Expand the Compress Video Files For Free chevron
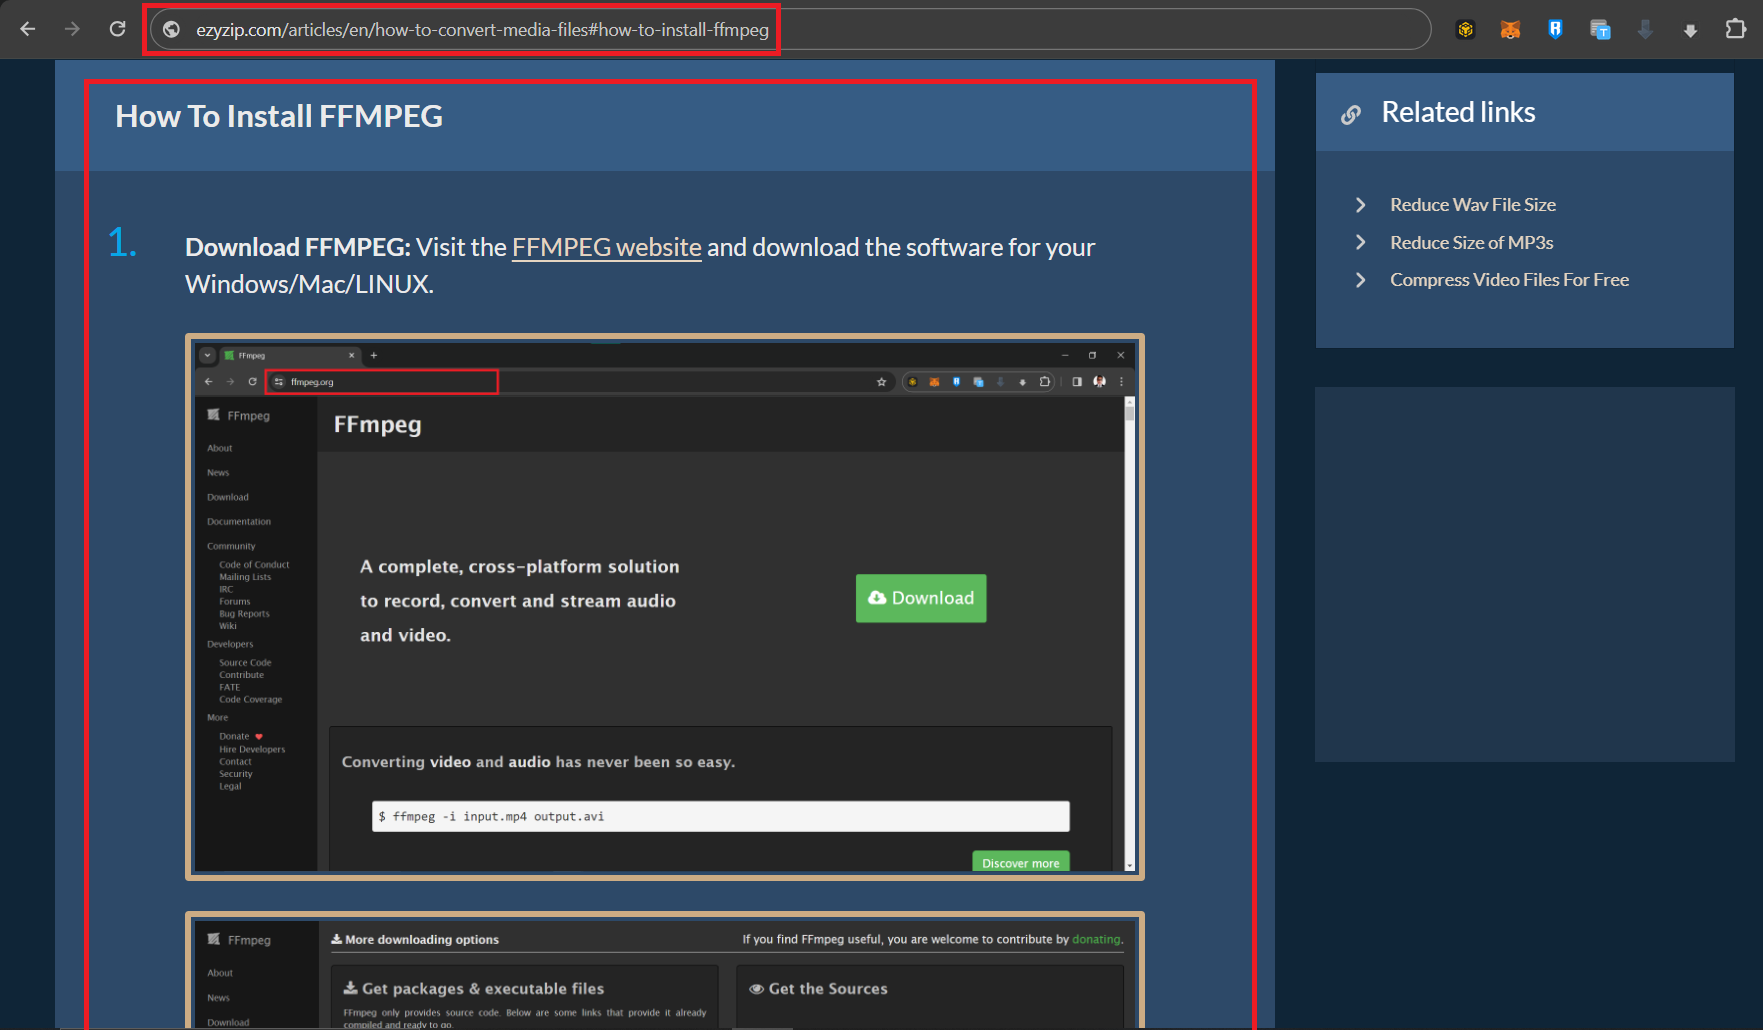1763x1030 pixels. (1360, 280)
